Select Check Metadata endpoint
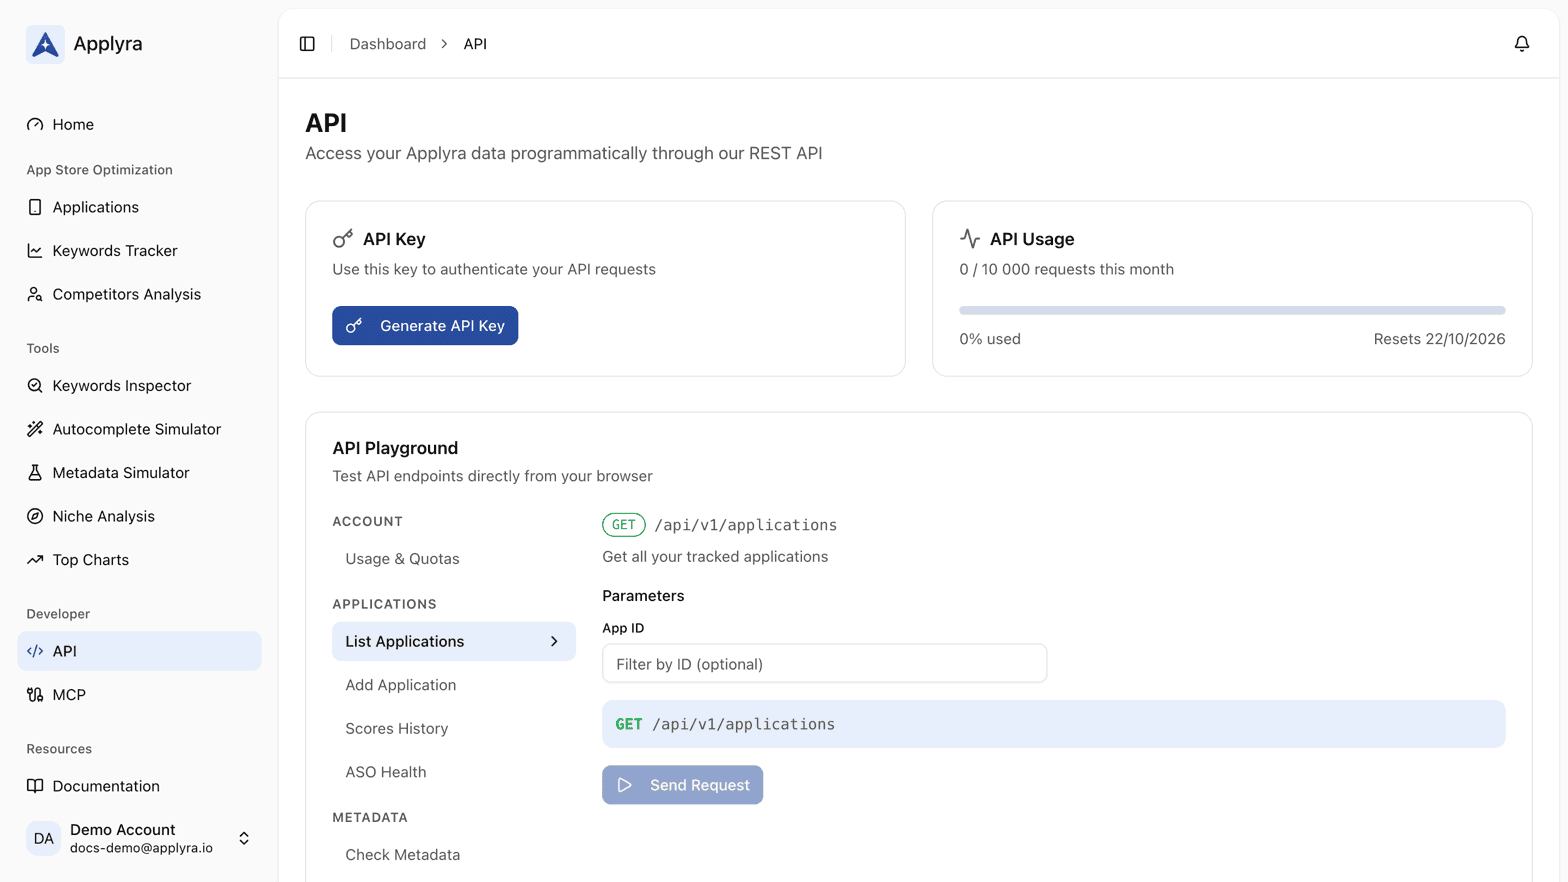This screenshot has height=882, width=1568. 454,855
